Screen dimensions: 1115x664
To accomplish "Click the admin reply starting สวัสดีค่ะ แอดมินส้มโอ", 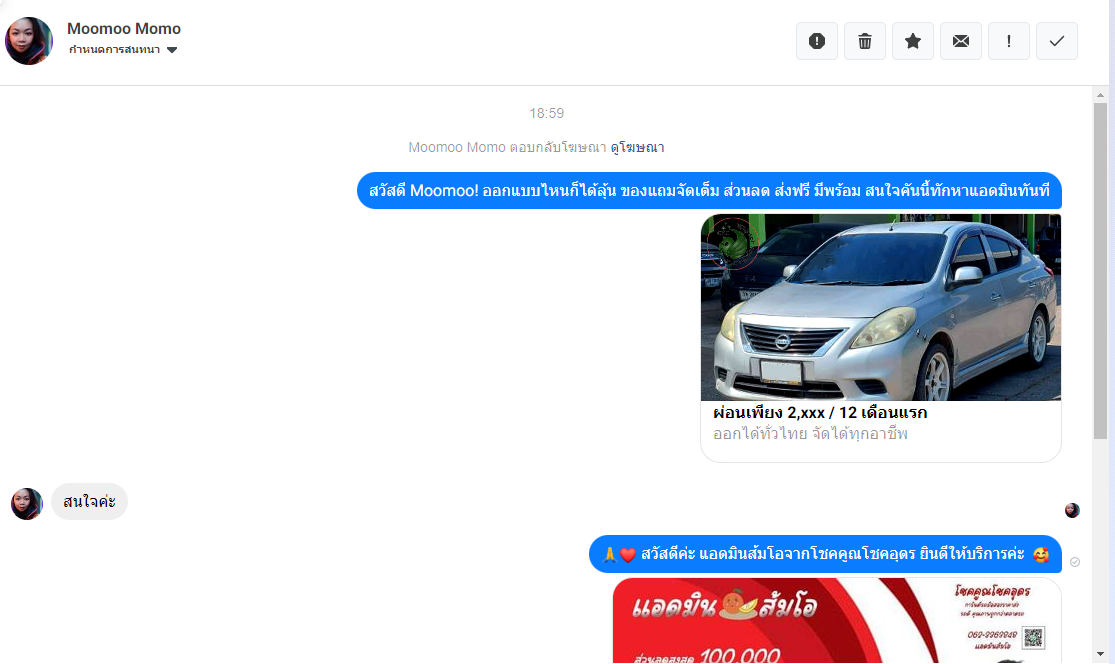I will point(825,554).
